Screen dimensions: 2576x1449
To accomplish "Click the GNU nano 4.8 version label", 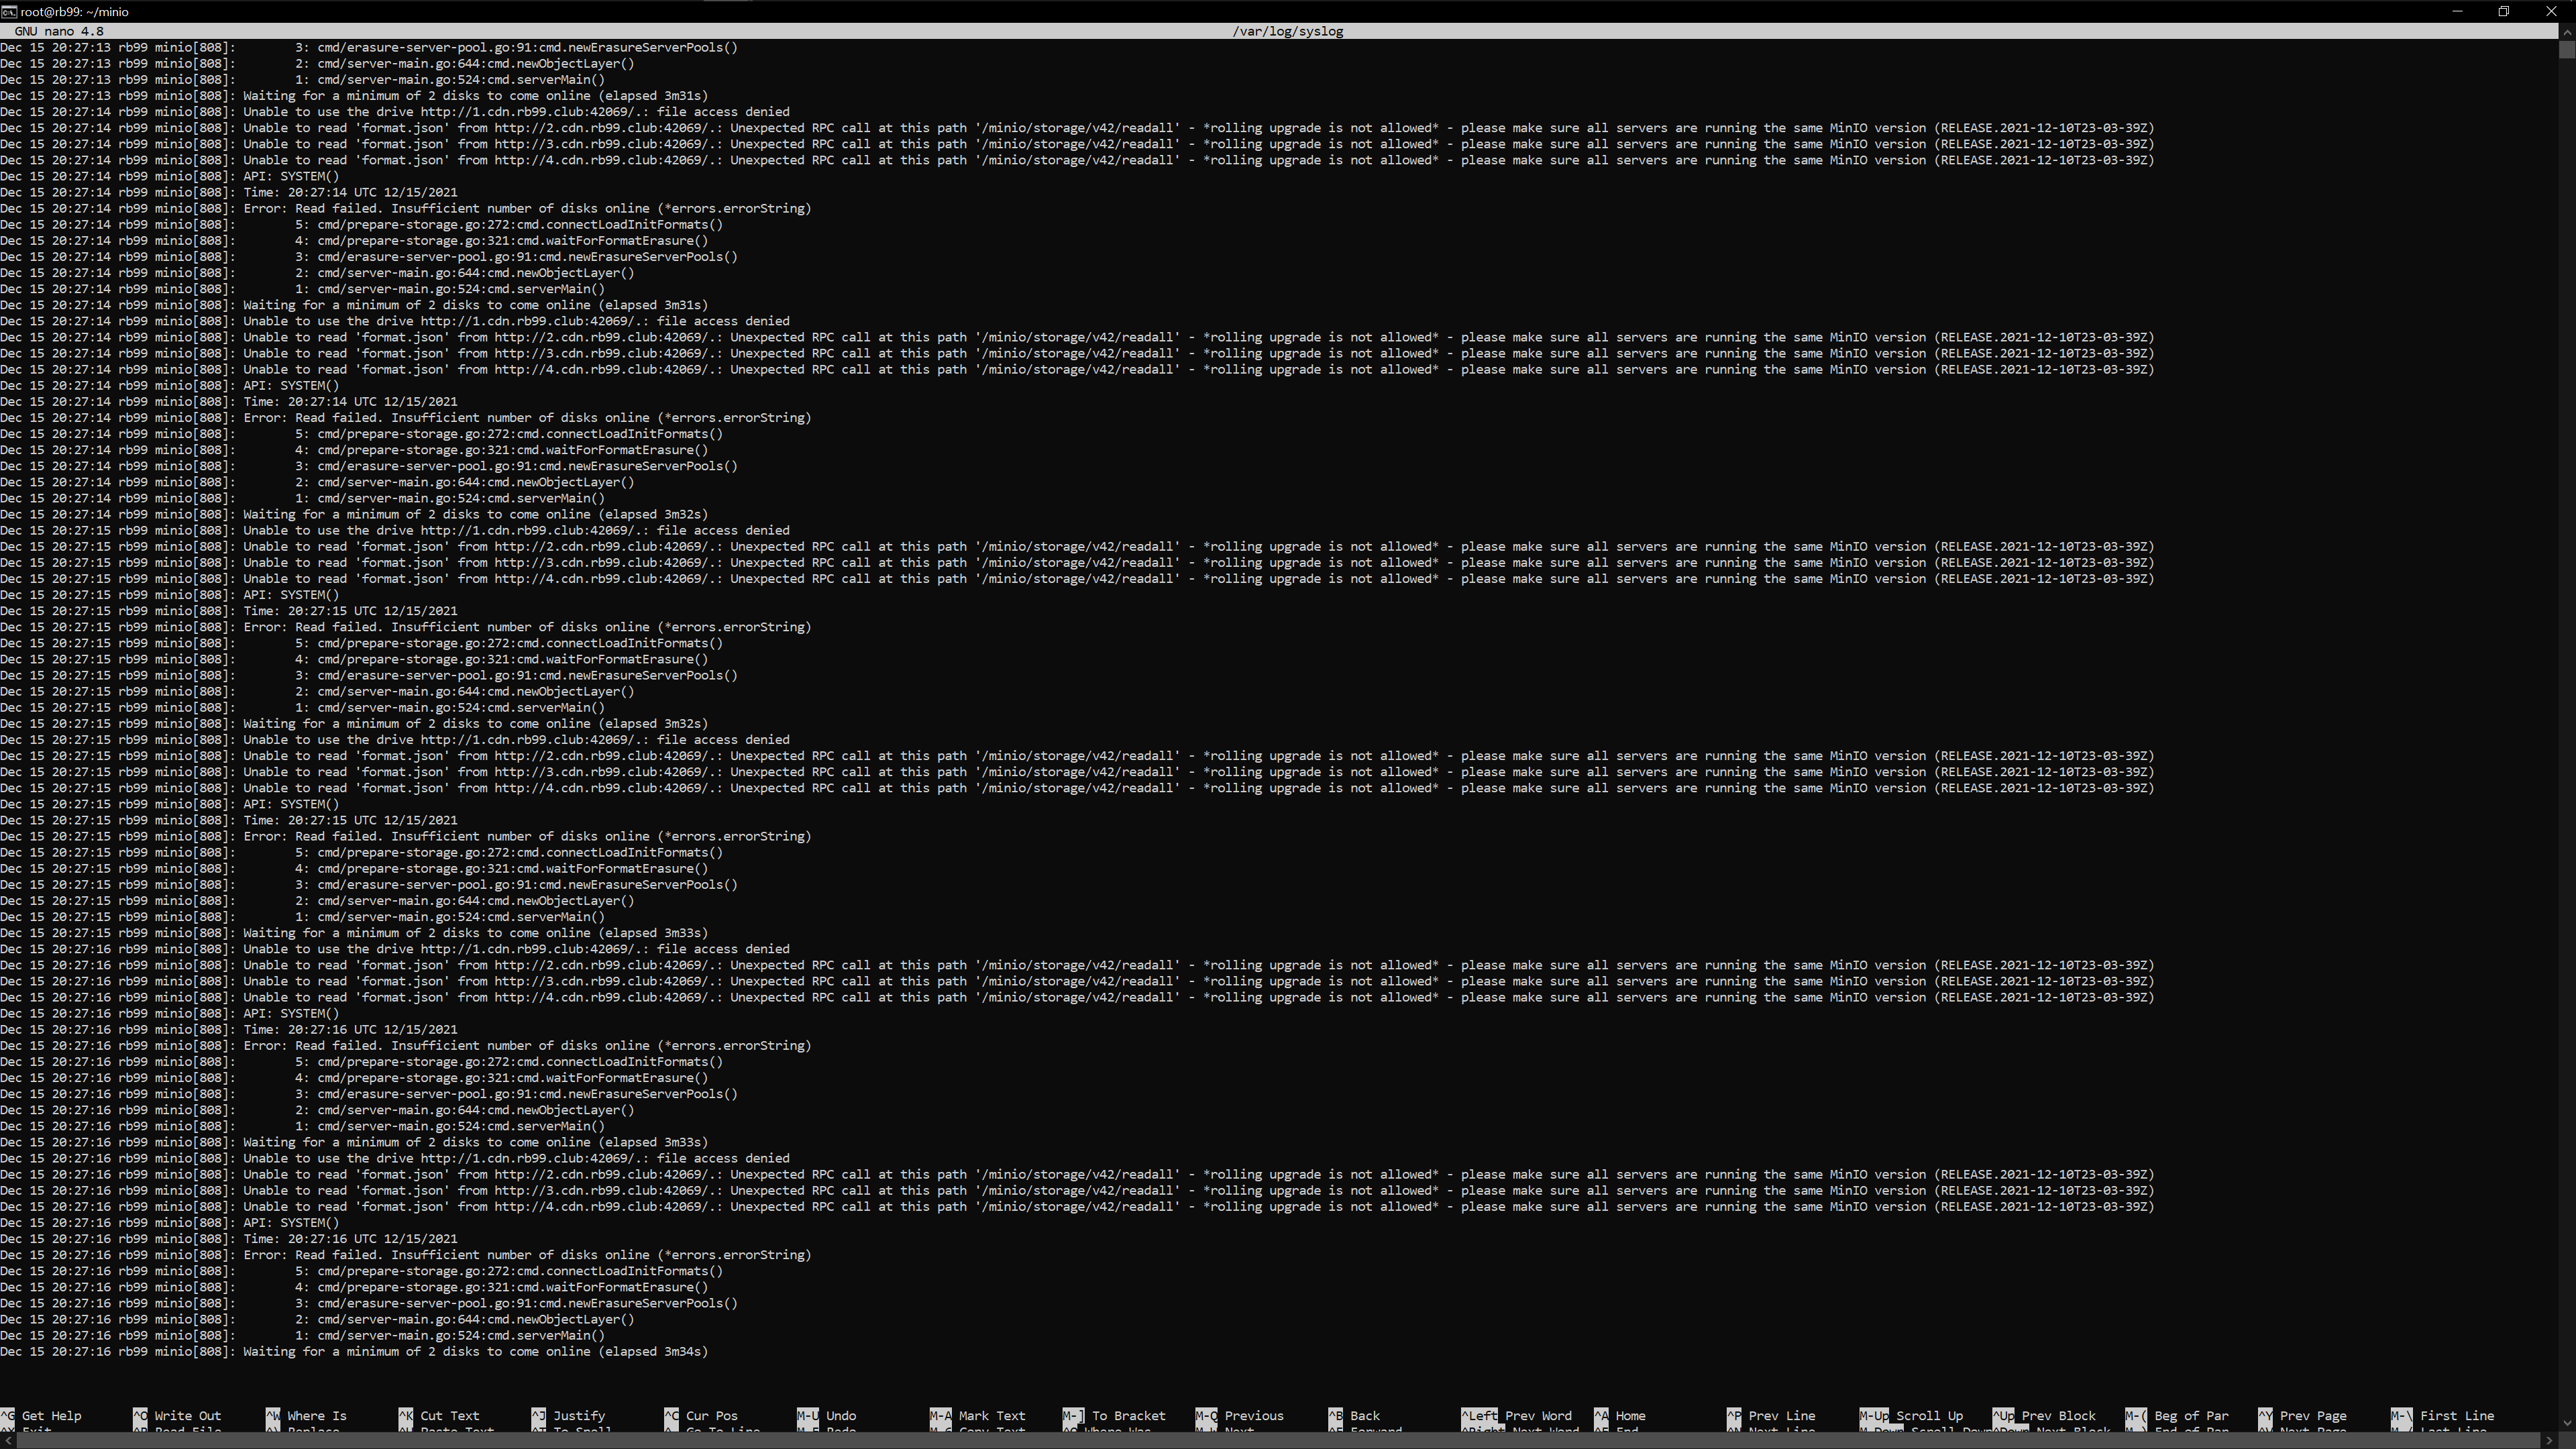I will point(59,31).
